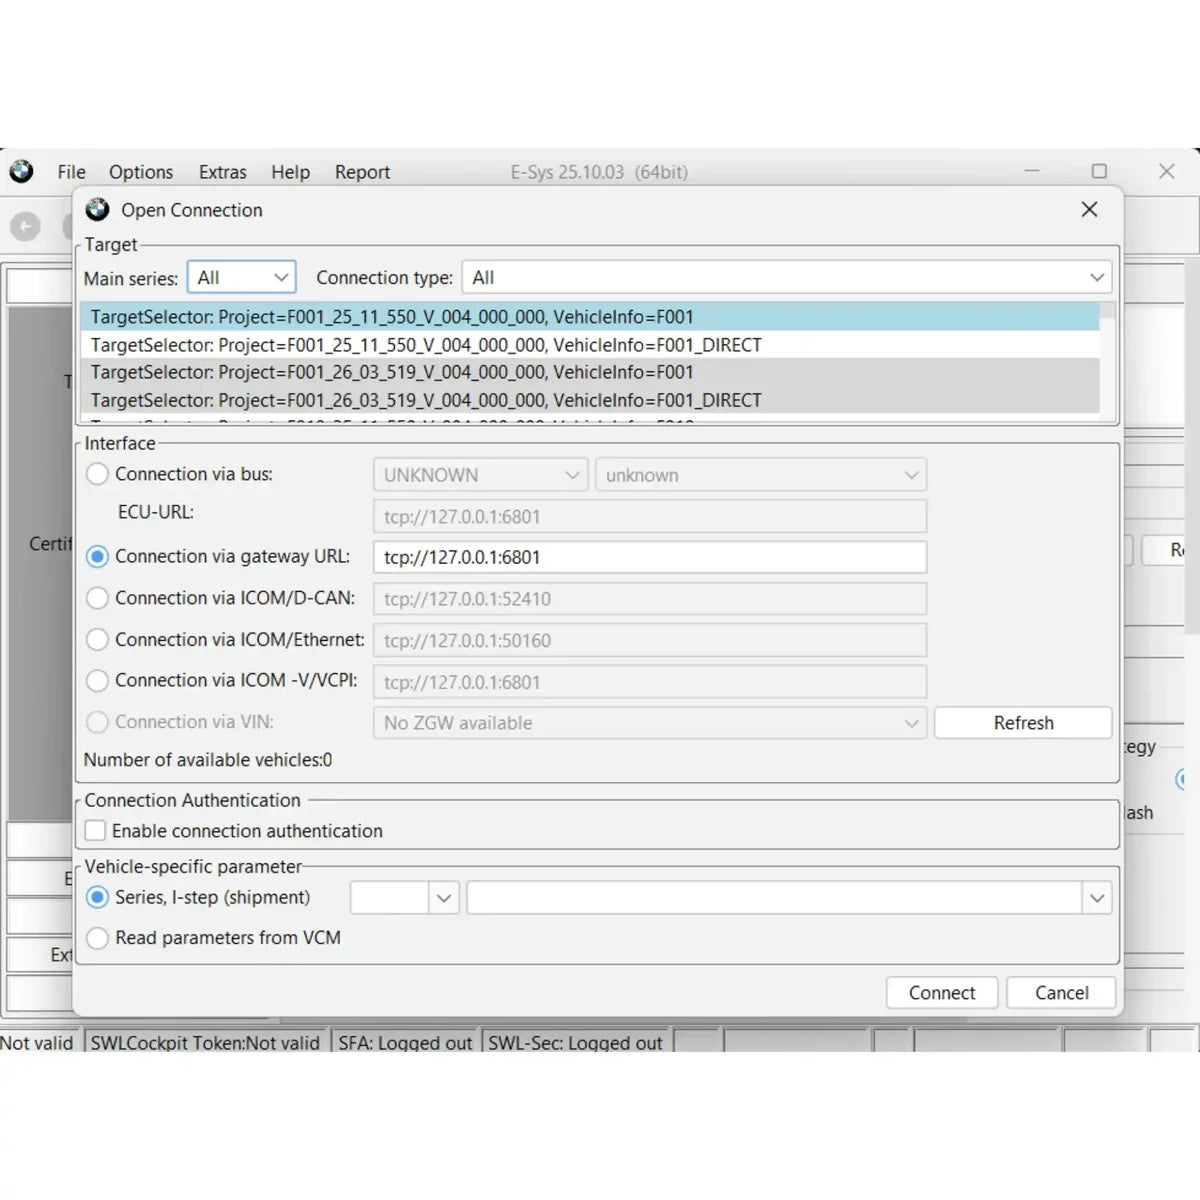Viewport: 1200px width, 1200px height.
Task: Click the Connect button
Action: [x=940, y=992]
